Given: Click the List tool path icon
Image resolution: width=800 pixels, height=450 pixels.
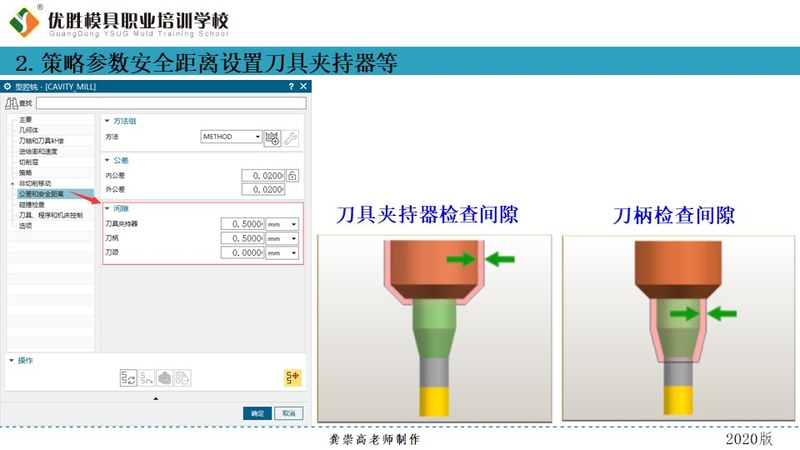Looking at the screenshot, I should pyautogui.click(x=183, y=378).
